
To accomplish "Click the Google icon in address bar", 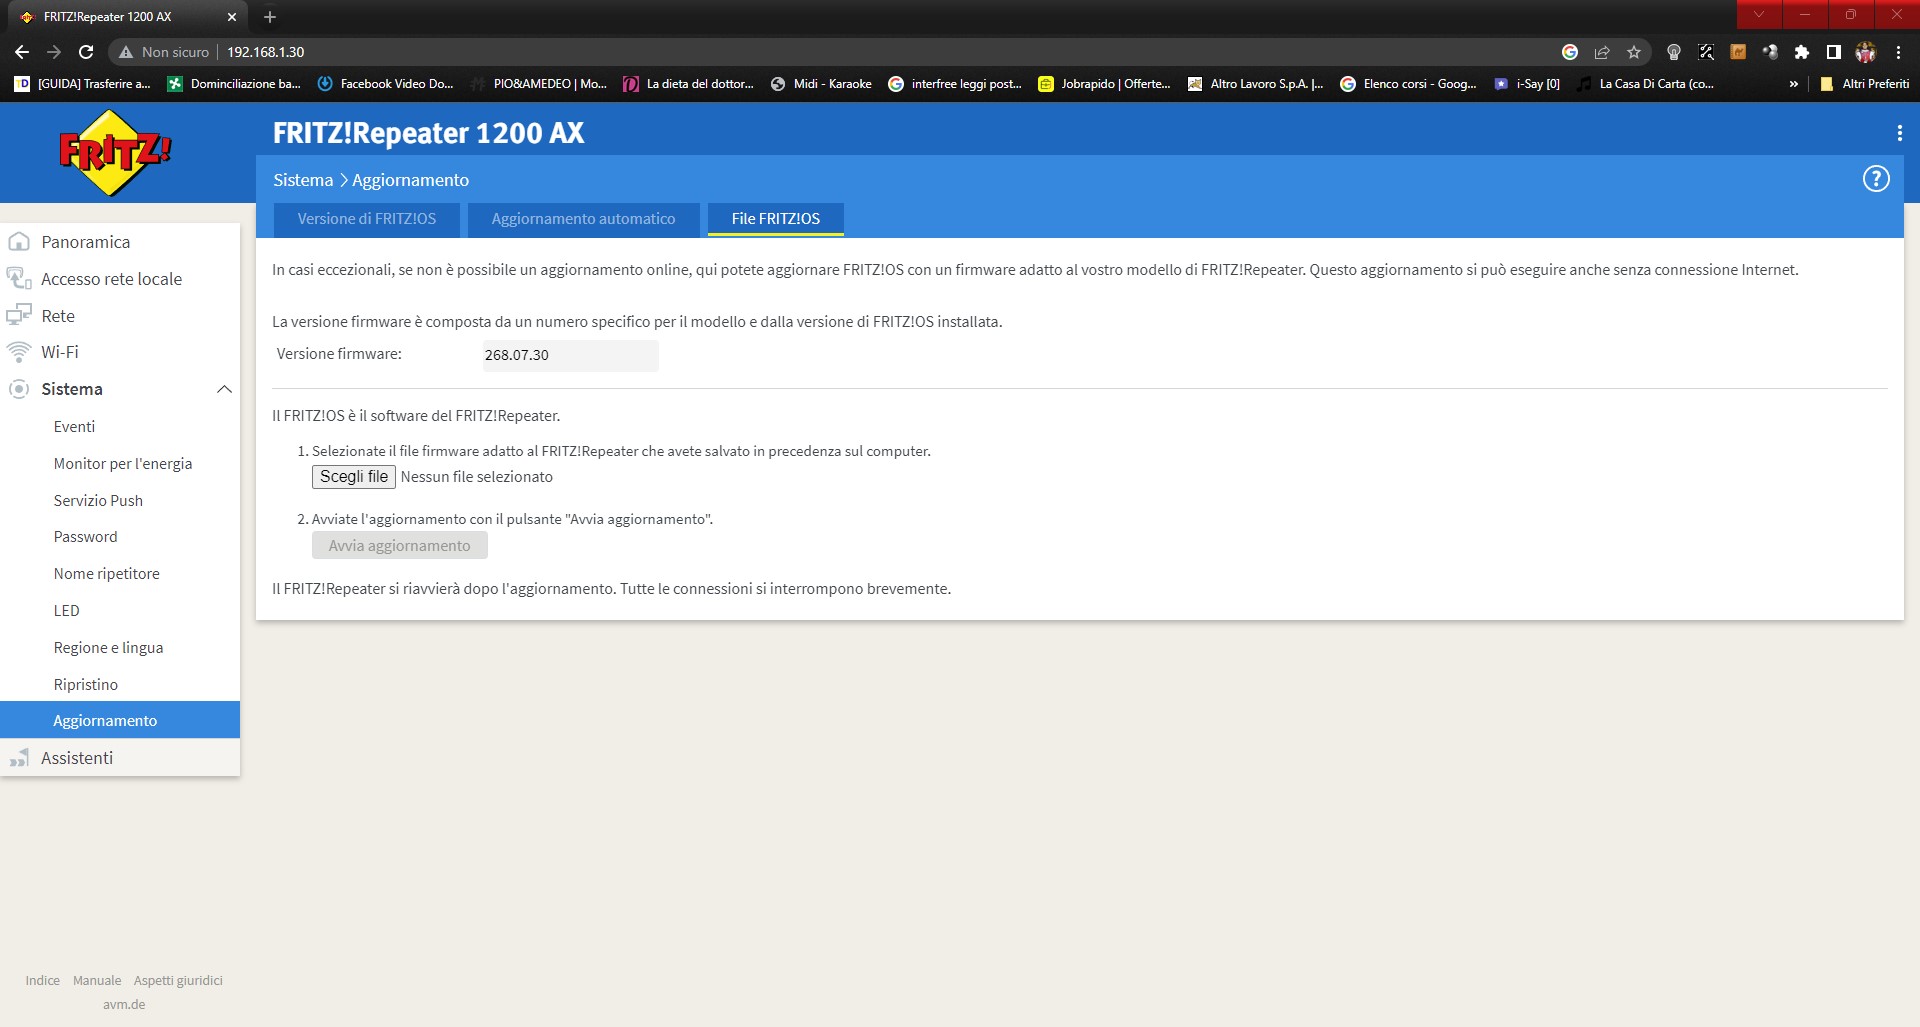I will (x=1570, y=52).
